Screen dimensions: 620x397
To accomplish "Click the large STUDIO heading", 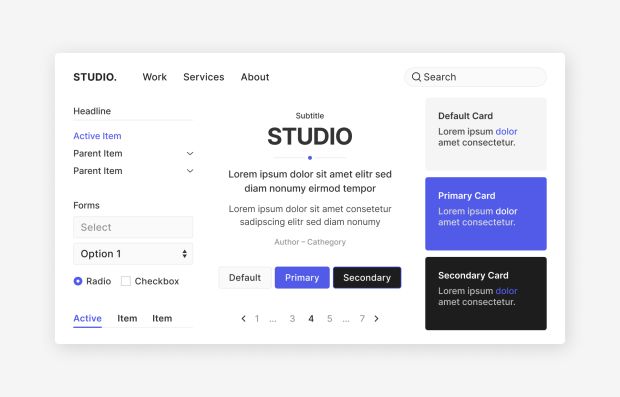I will (x=310, y=136).
